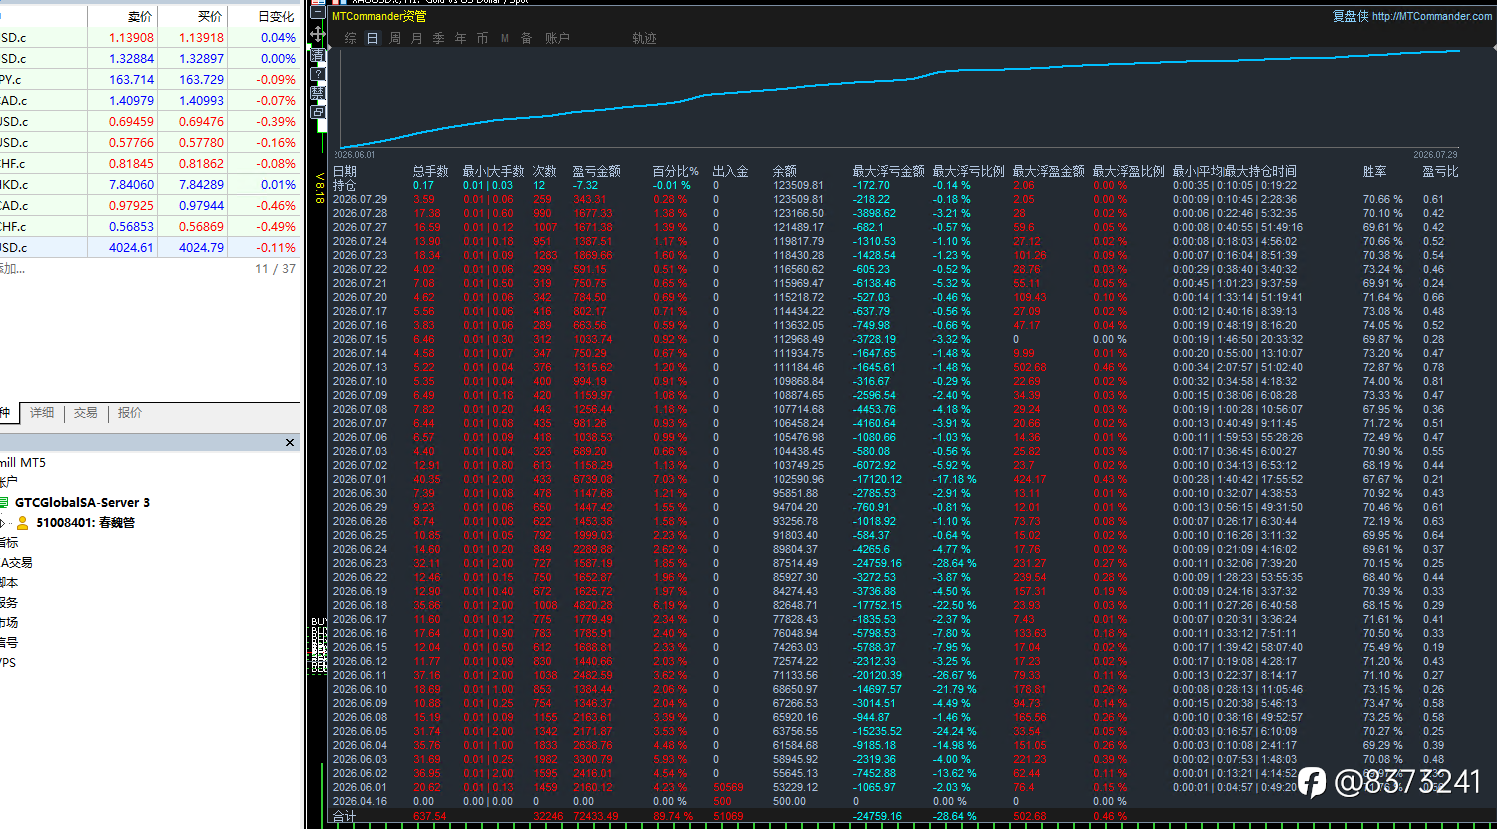Click the 总手数 column header

[431, 171]
